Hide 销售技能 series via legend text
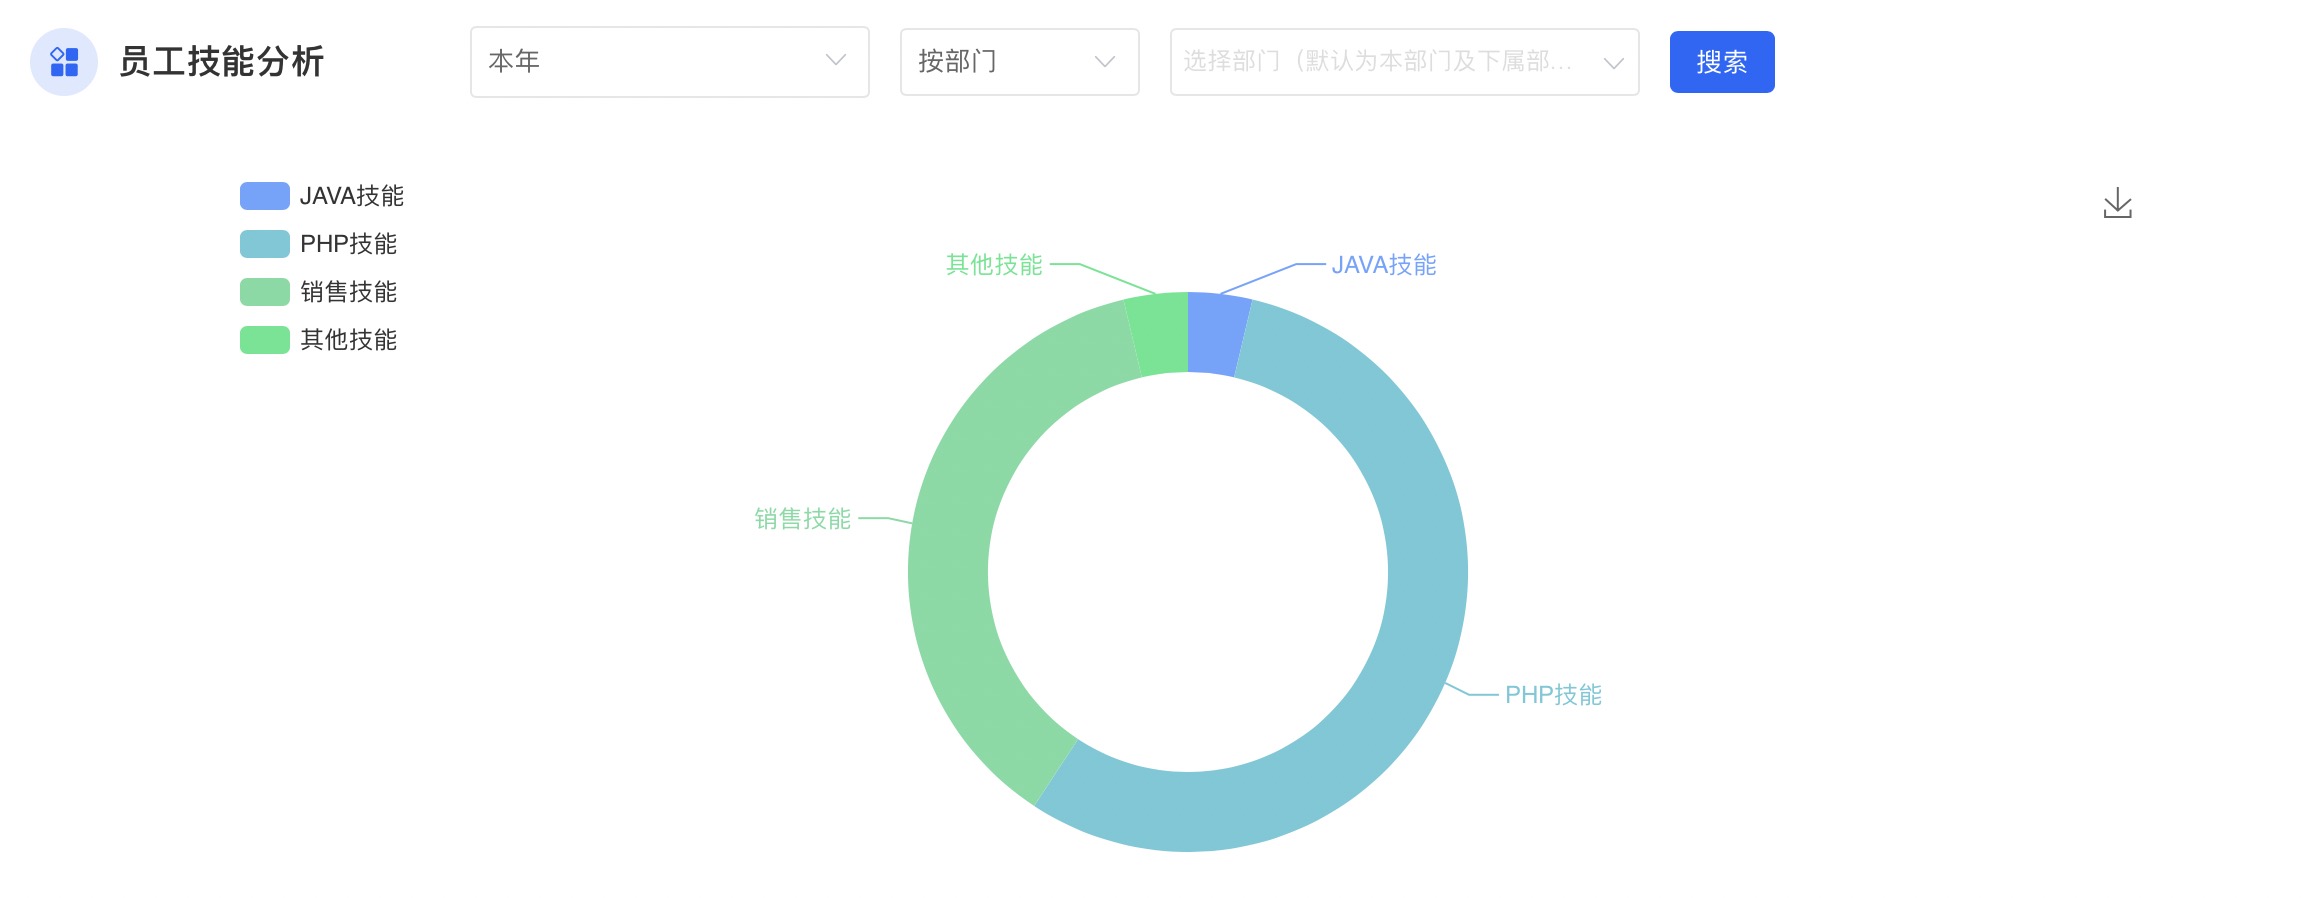The width and height of the screenshot is (2322, 898). (x=348, y=292)
